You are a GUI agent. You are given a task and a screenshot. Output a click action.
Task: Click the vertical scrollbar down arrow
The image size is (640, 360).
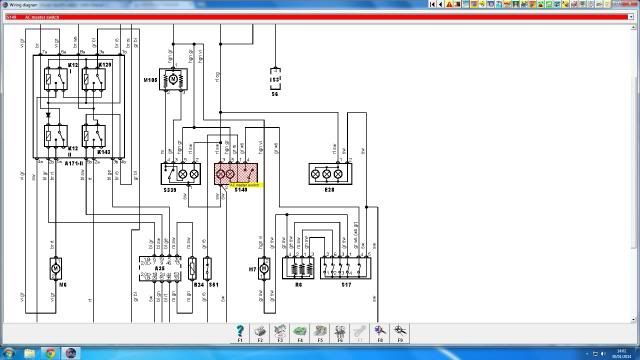click(x=634, y=319)
